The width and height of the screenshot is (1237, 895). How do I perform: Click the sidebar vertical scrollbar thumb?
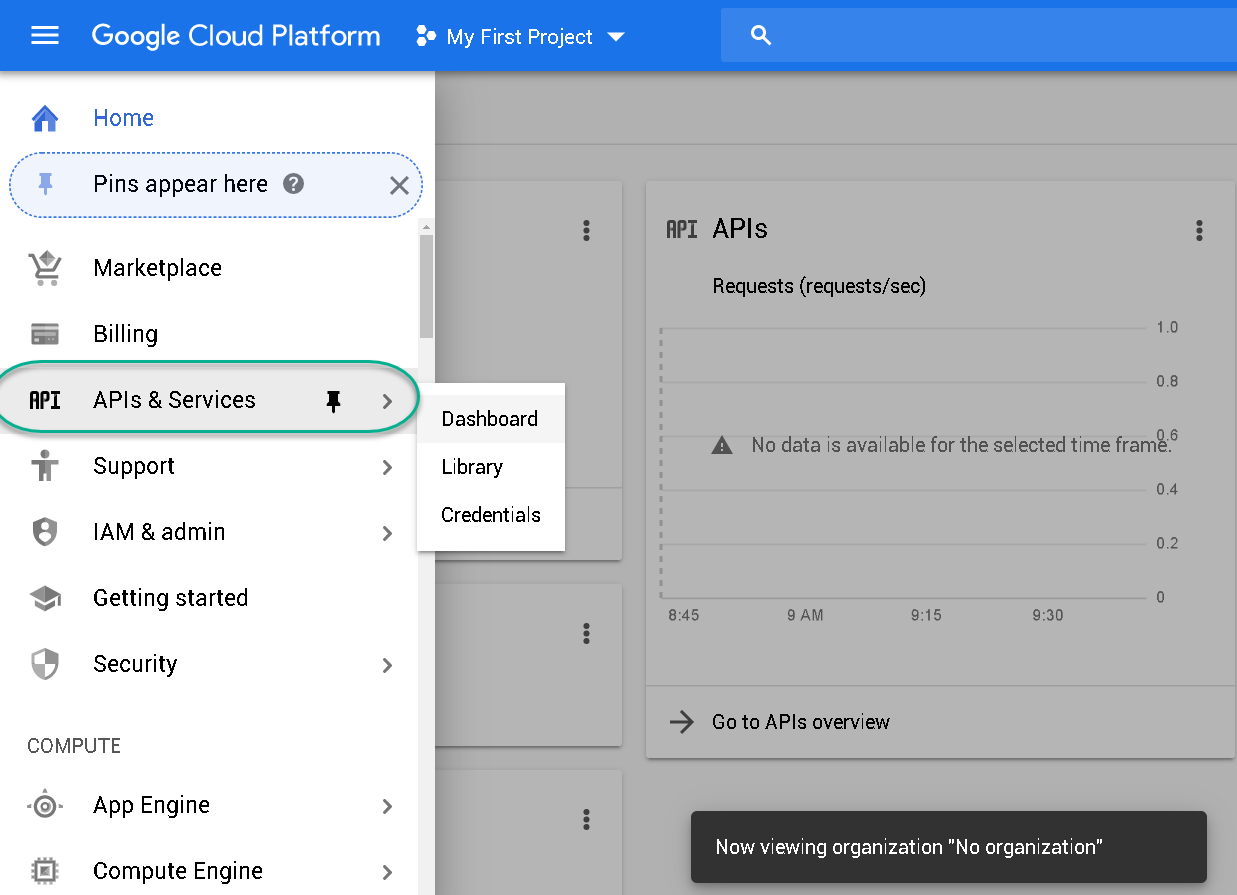pos(427,286)
